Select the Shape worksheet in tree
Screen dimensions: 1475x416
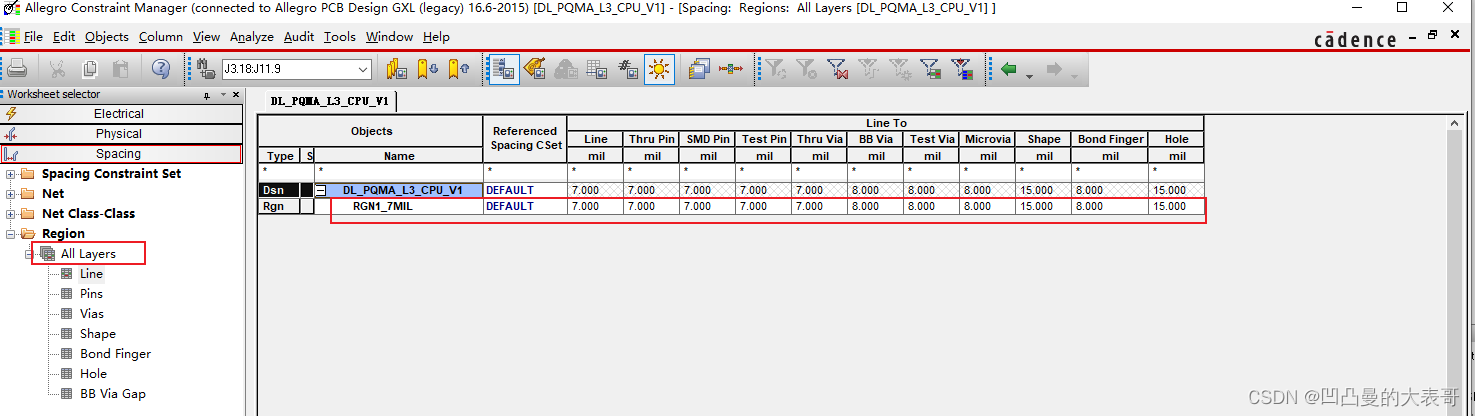(98, 334)
